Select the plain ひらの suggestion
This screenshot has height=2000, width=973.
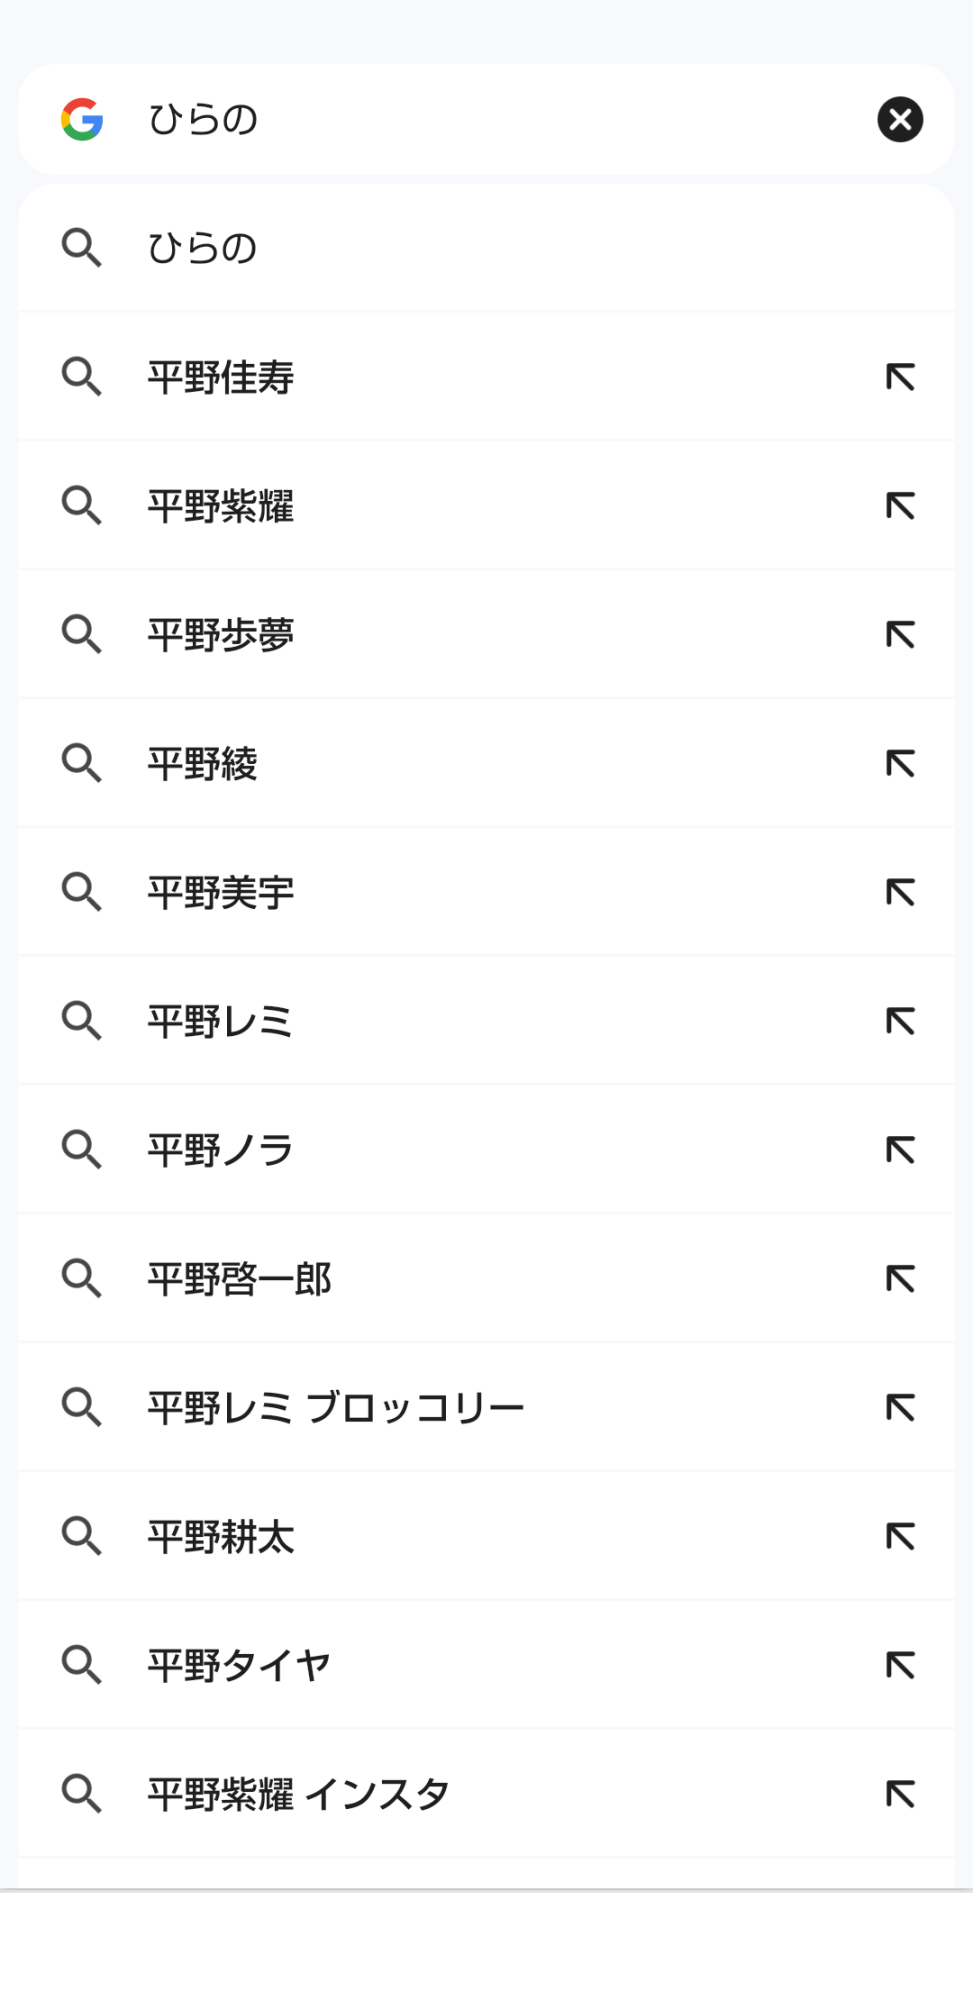(x=203, y=248)
